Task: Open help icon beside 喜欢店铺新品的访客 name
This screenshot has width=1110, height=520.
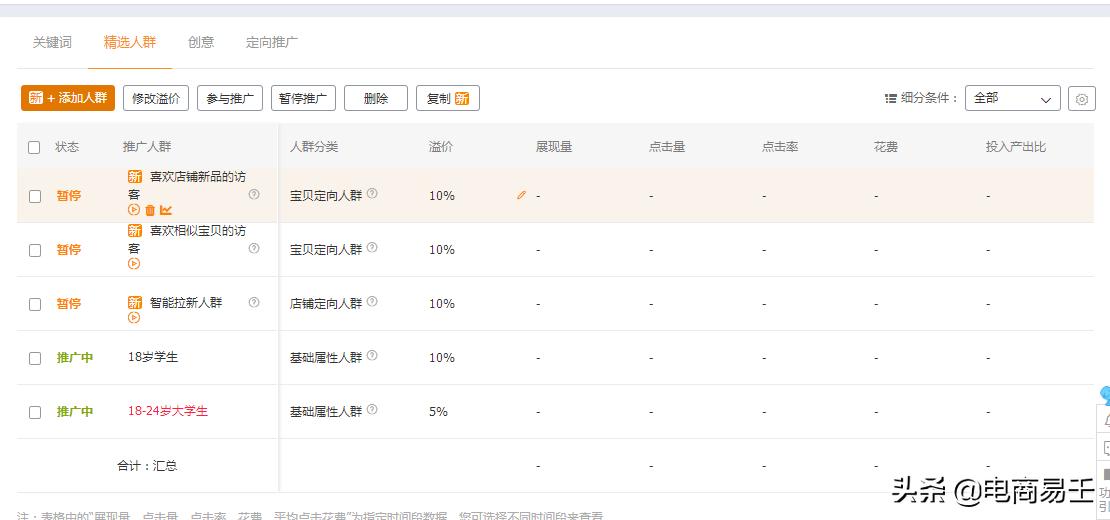Action: tap(254, 194)
